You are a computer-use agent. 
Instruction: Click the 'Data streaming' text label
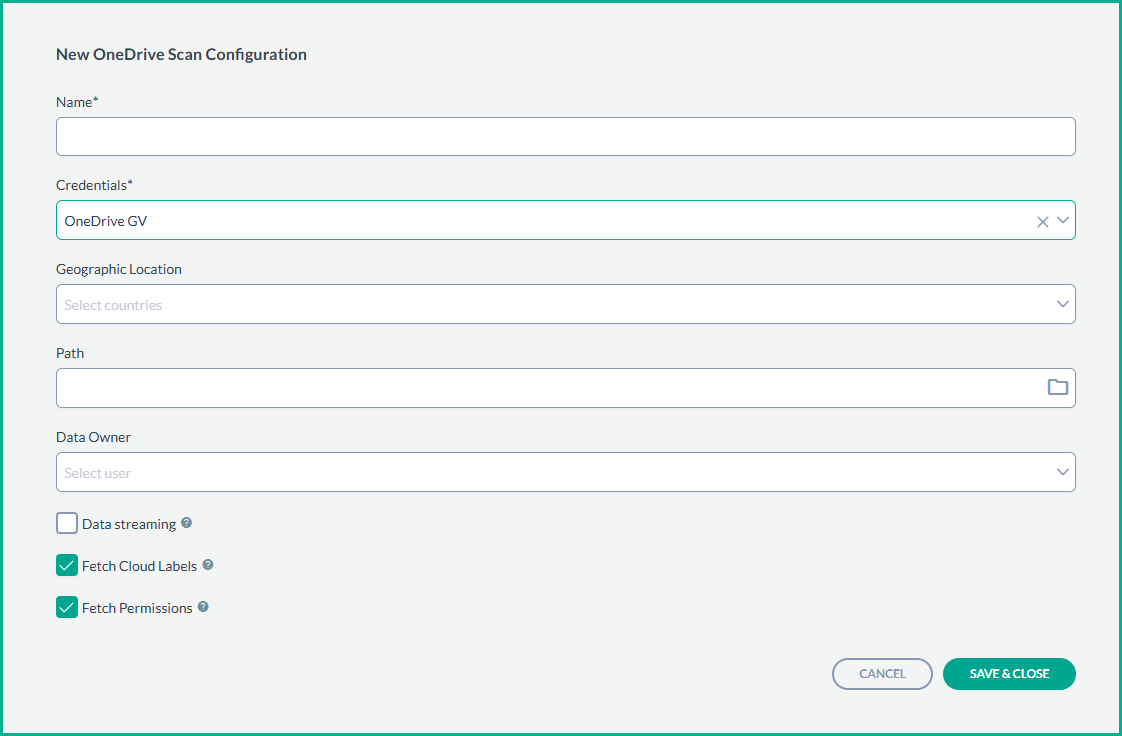129,524
